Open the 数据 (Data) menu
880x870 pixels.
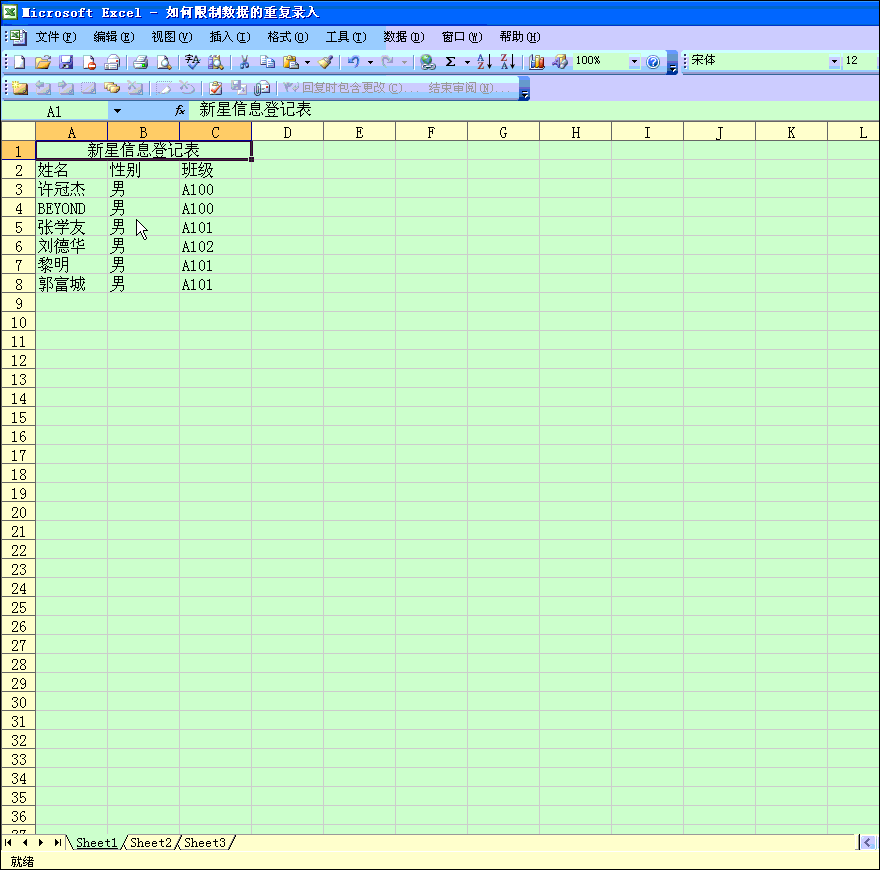[x=403, y=37]
